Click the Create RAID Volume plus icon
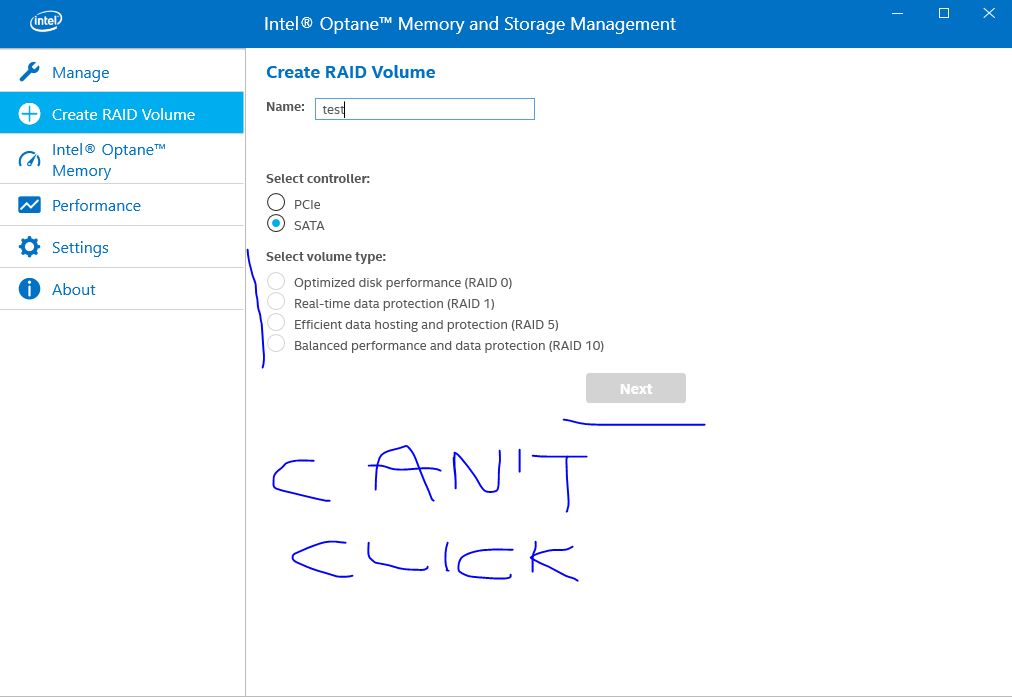Image resolution: width=1012 pixels, height=698 pixels. (29, 114)
